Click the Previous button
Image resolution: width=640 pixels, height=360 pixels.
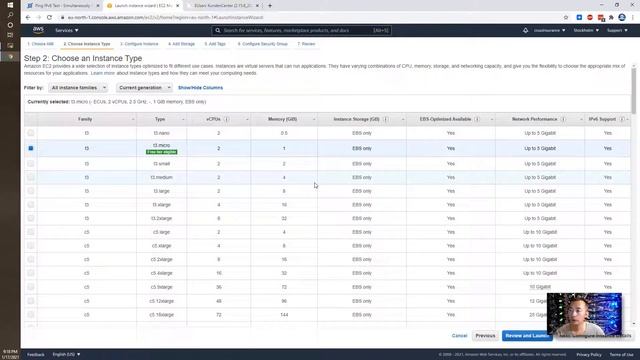(x=485, y=336)
